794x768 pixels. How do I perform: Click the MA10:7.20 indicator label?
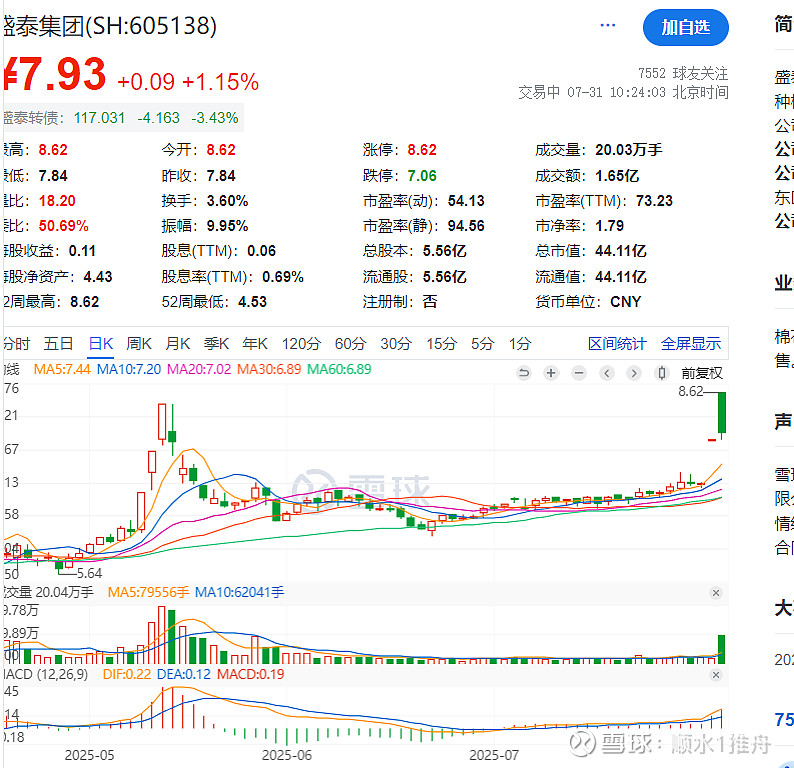pos(129,369)
